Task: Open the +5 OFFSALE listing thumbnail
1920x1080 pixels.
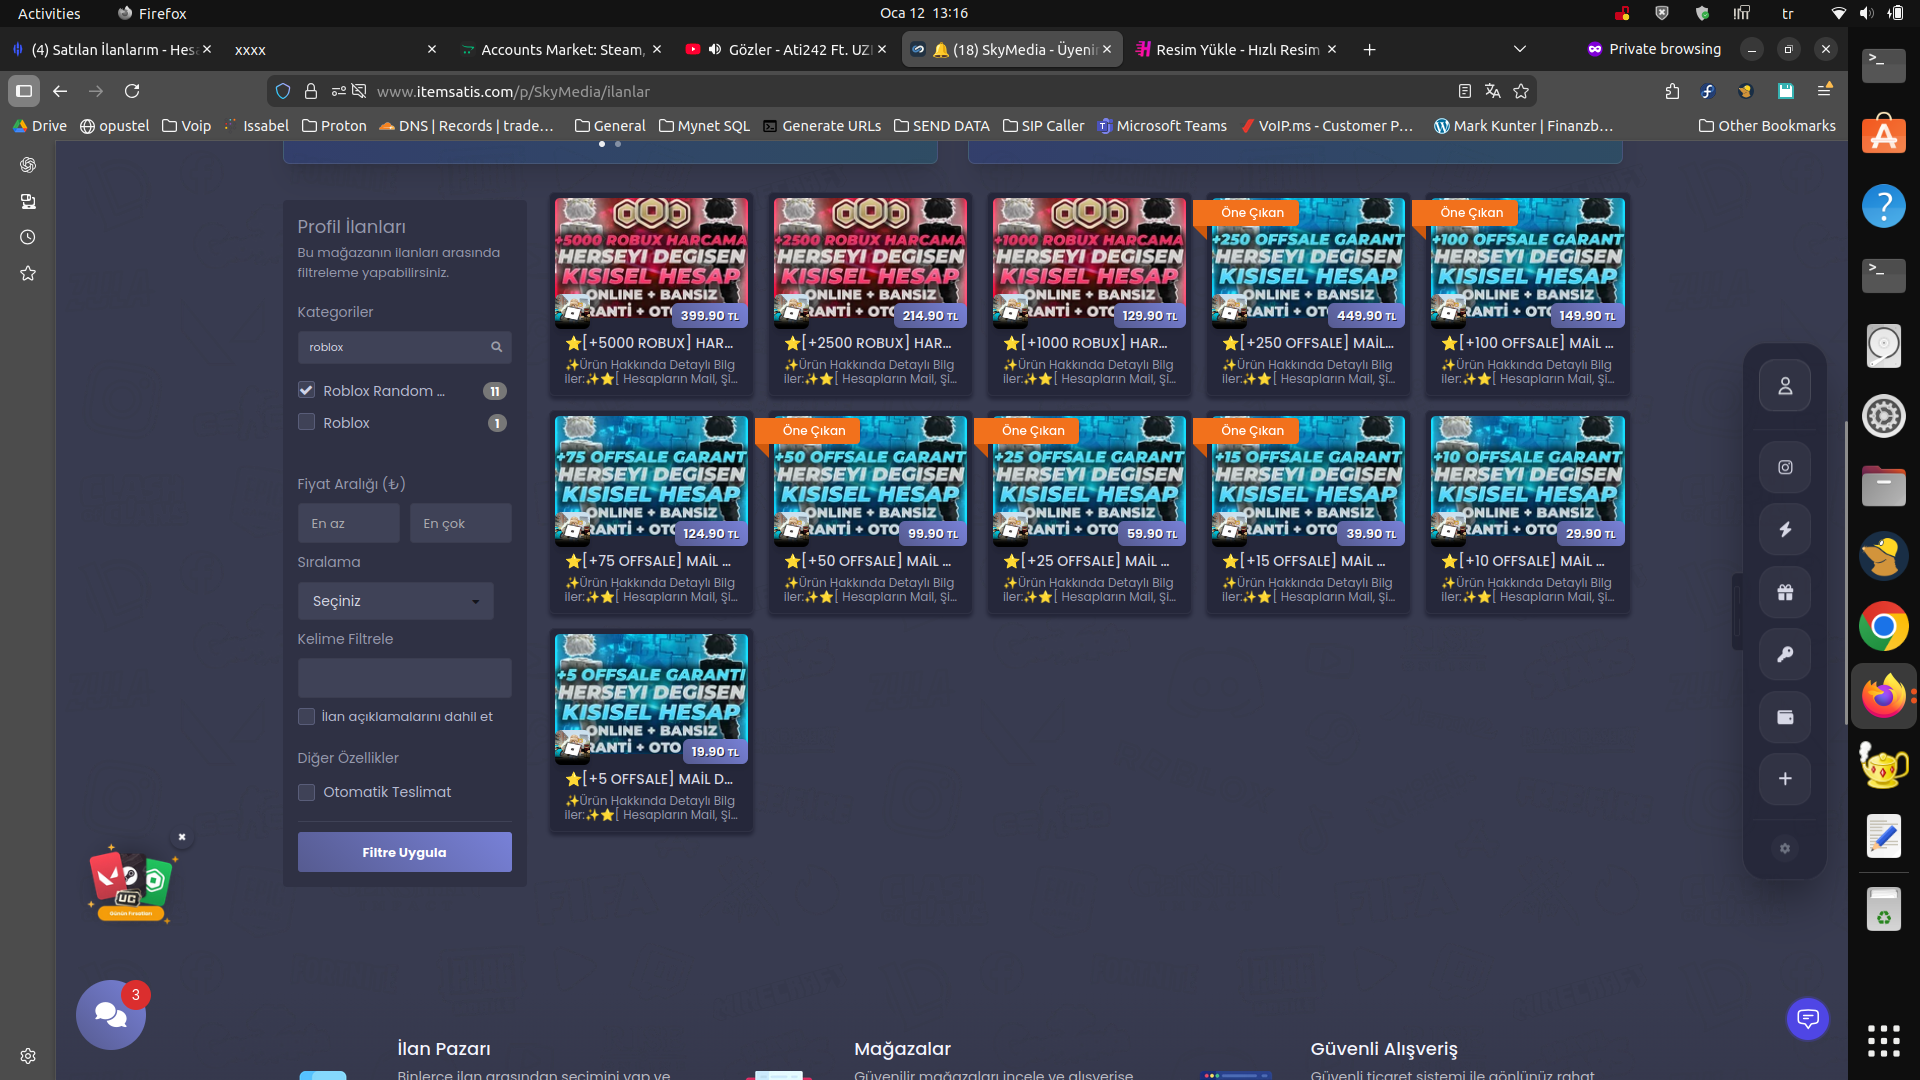Action: [x=651, y=698]
